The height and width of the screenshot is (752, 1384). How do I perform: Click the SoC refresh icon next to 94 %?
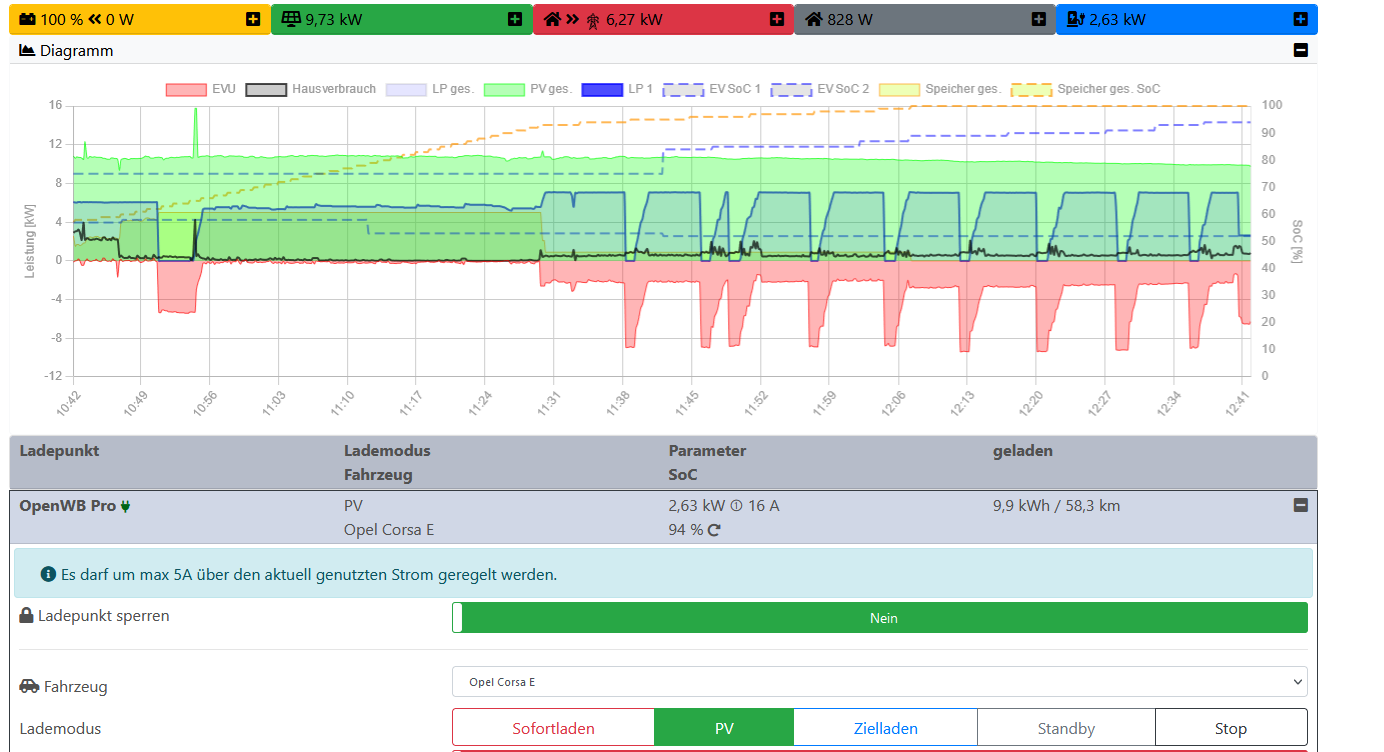coord(714,530)
